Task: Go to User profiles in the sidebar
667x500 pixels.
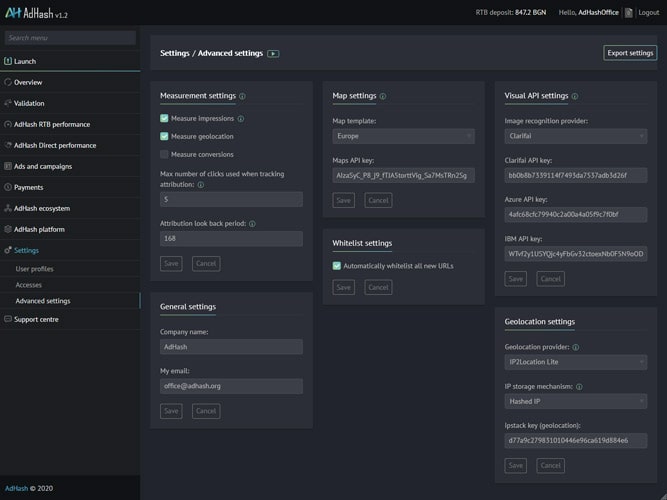Action: [x=35, y=269]
